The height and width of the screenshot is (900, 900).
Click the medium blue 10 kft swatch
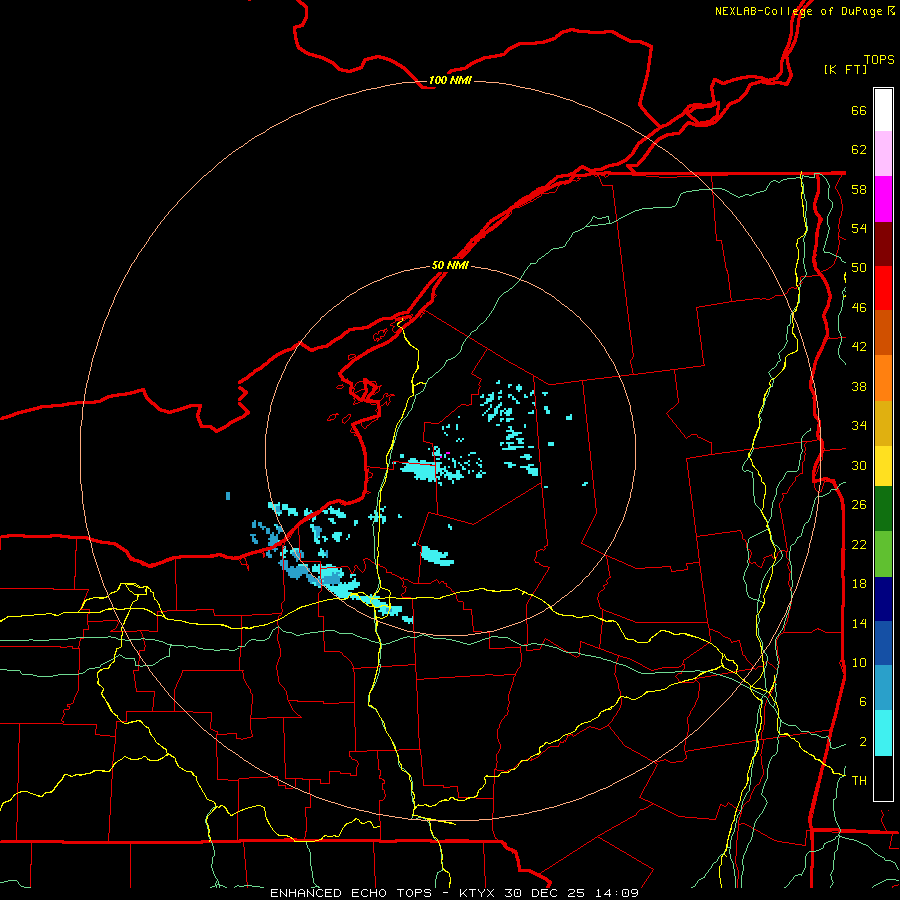pos(883,643)
